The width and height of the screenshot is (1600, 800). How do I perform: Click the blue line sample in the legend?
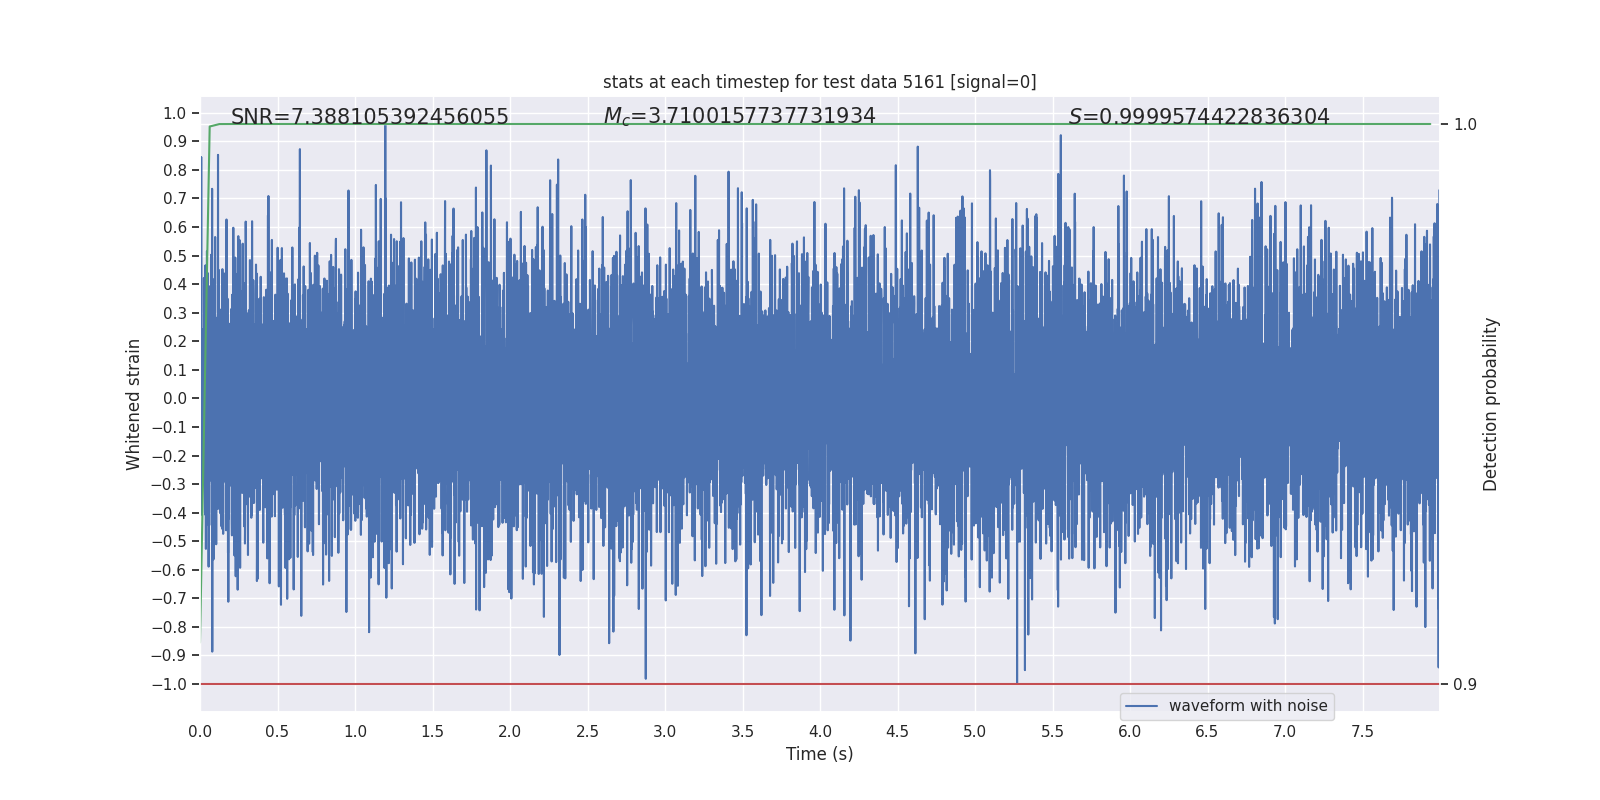point(1141,706)
